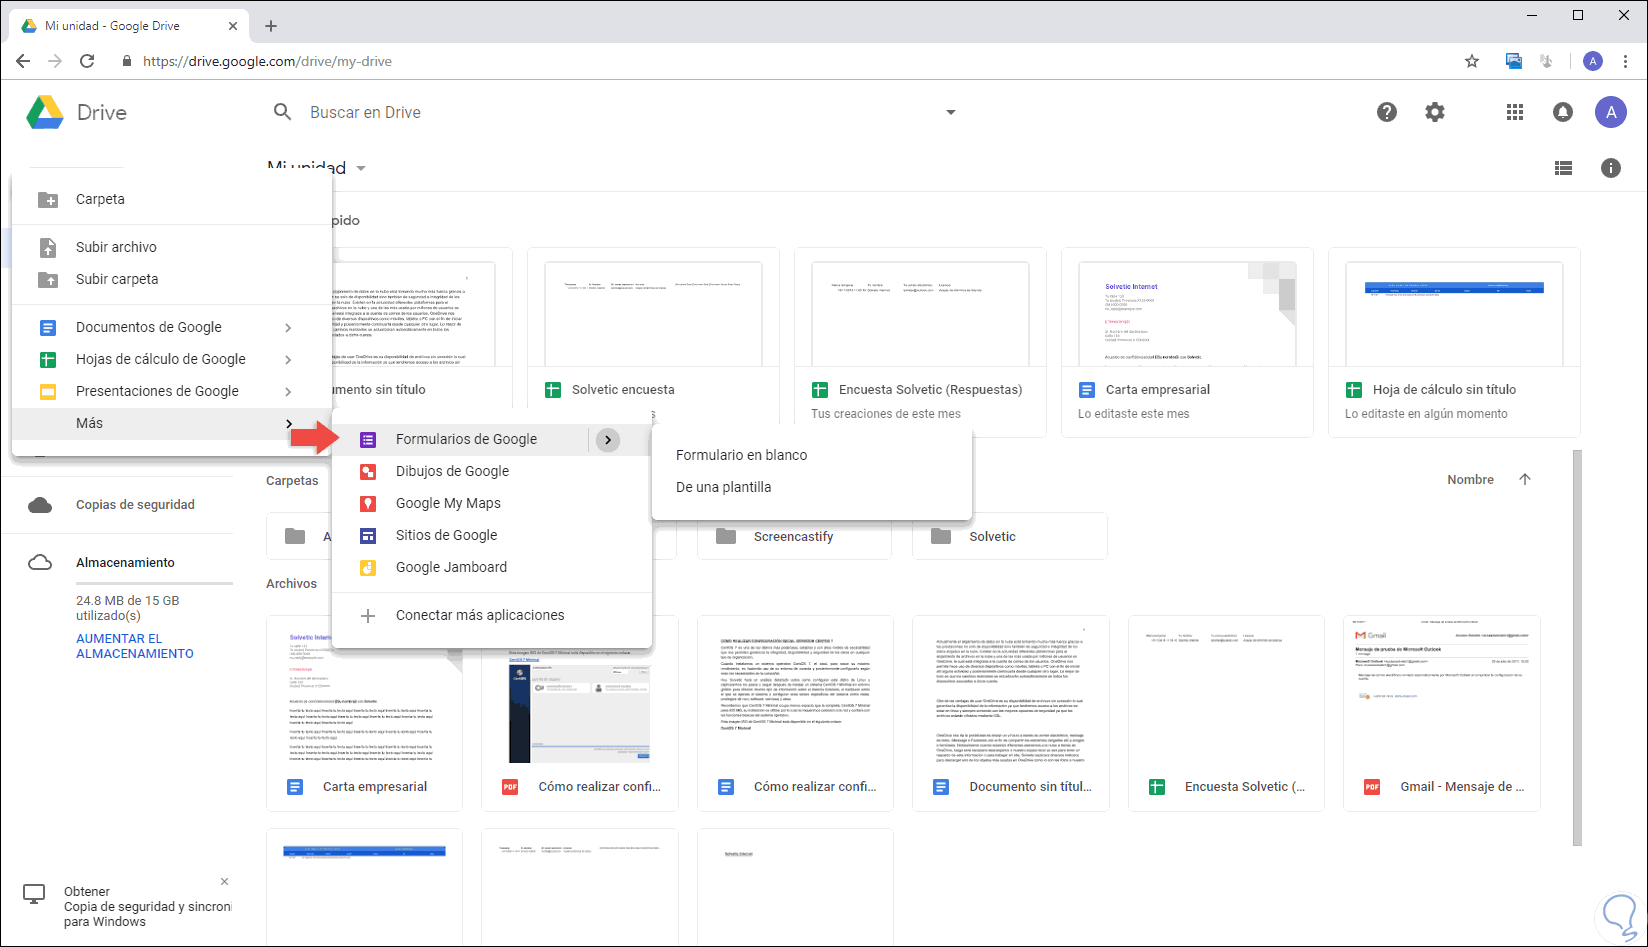This screenshot has width=1648, height=947.
Task: Create a new Presentaciones de Google file
Action: [x=172, y=391]
